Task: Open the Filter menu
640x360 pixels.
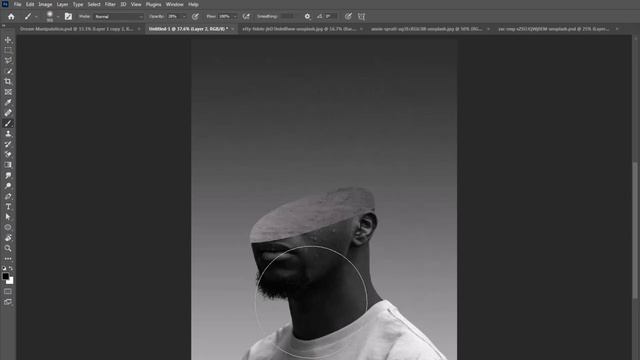Action: pos(110,4)
